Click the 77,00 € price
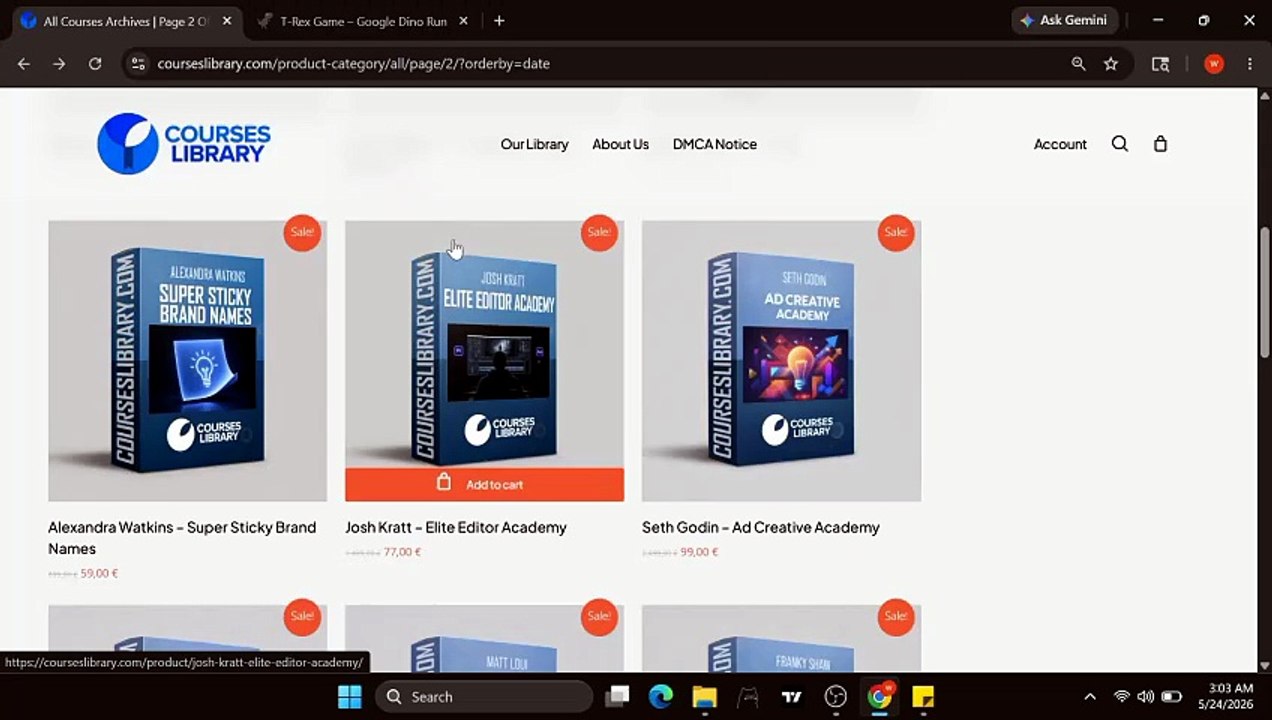 tap(402, 552)
